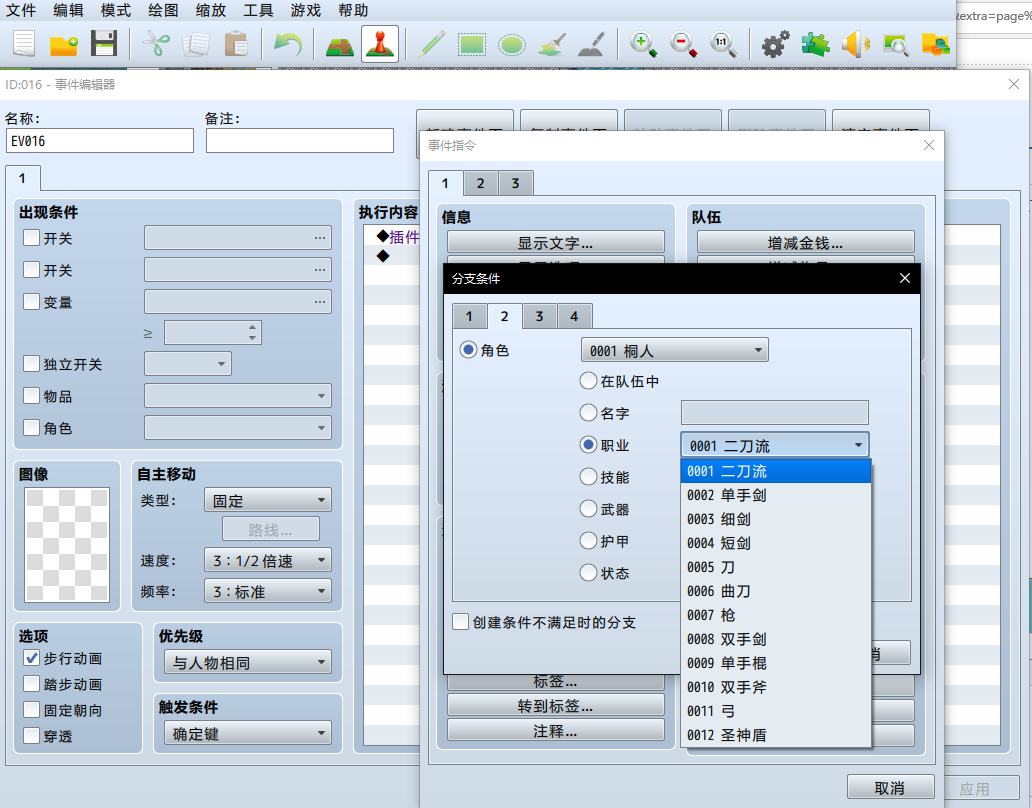The height and width of the screenshot is (808, 1032).
Task: Open project with the folder icon
Action: tap(64, 44)
